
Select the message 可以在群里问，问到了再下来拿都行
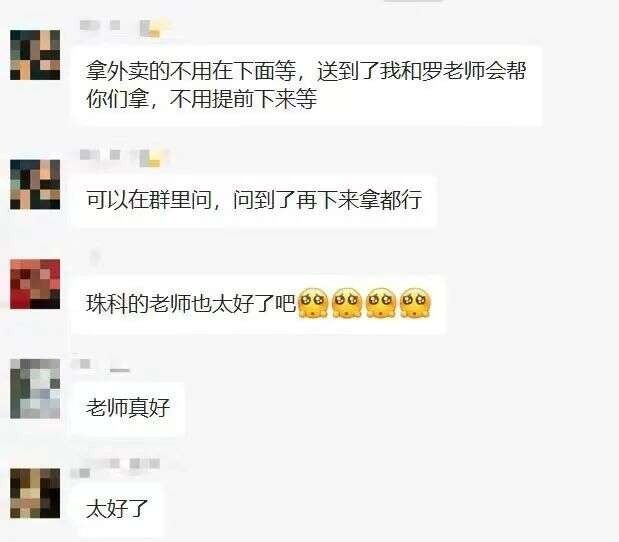tap(254, 201)
